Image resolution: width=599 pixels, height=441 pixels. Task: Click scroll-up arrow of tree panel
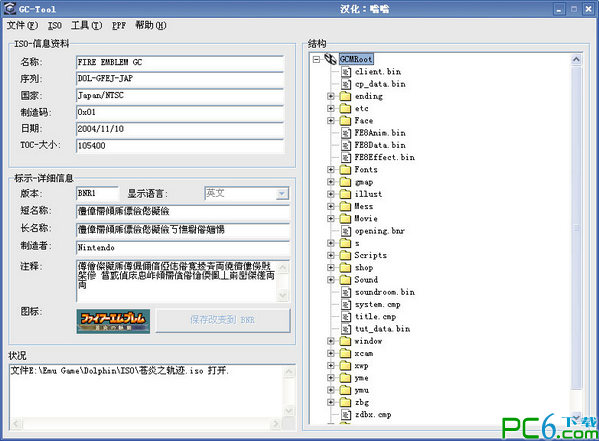576,60
